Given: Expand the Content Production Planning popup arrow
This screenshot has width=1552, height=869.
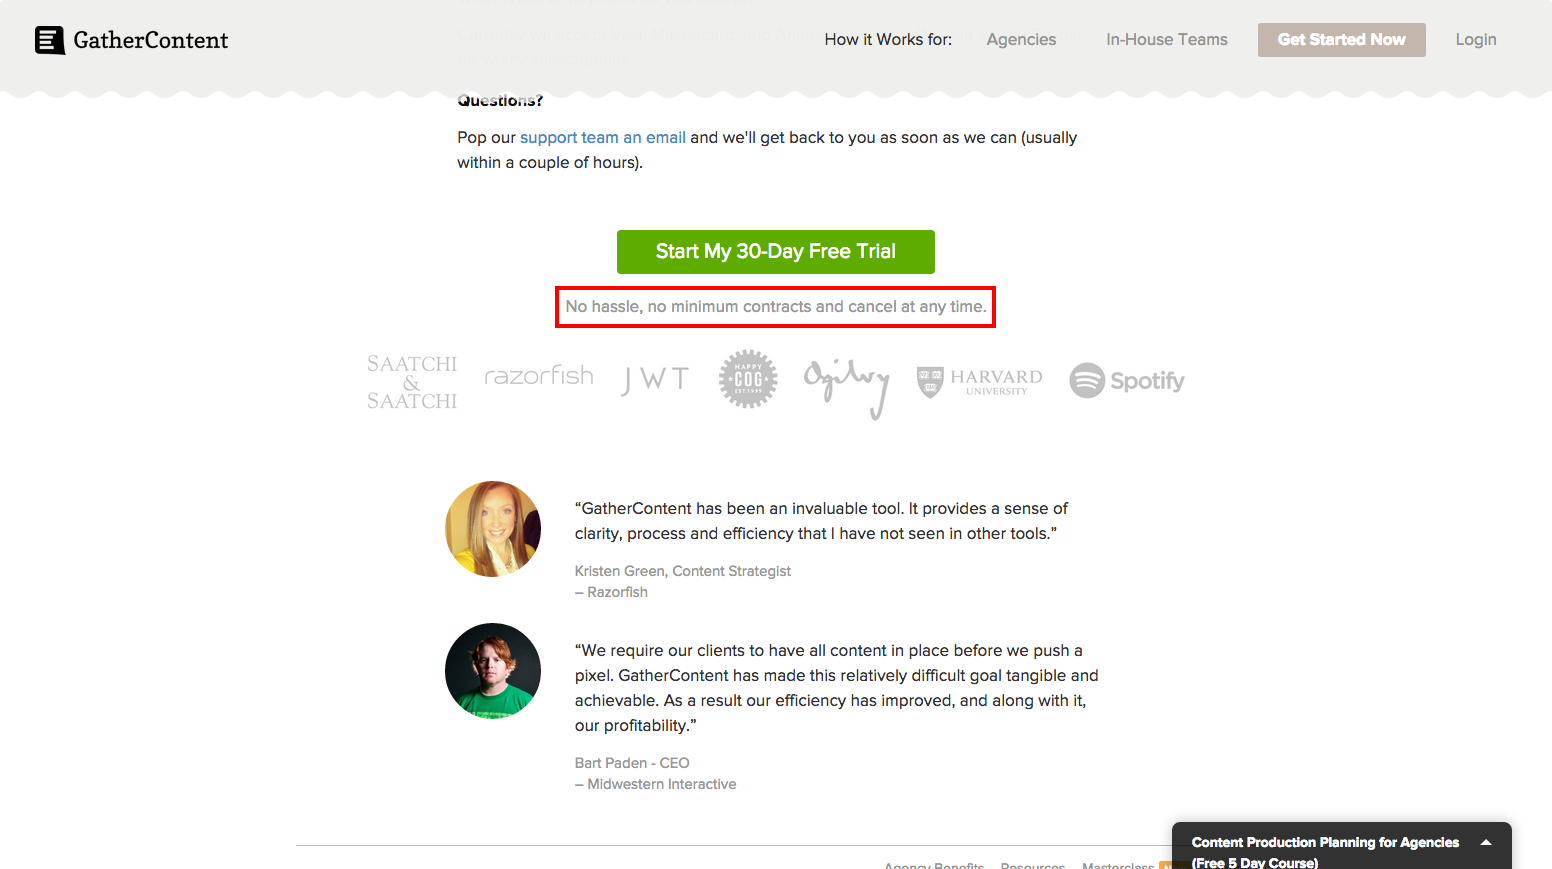Looking at the screenshot, I should pos(1486,842).
